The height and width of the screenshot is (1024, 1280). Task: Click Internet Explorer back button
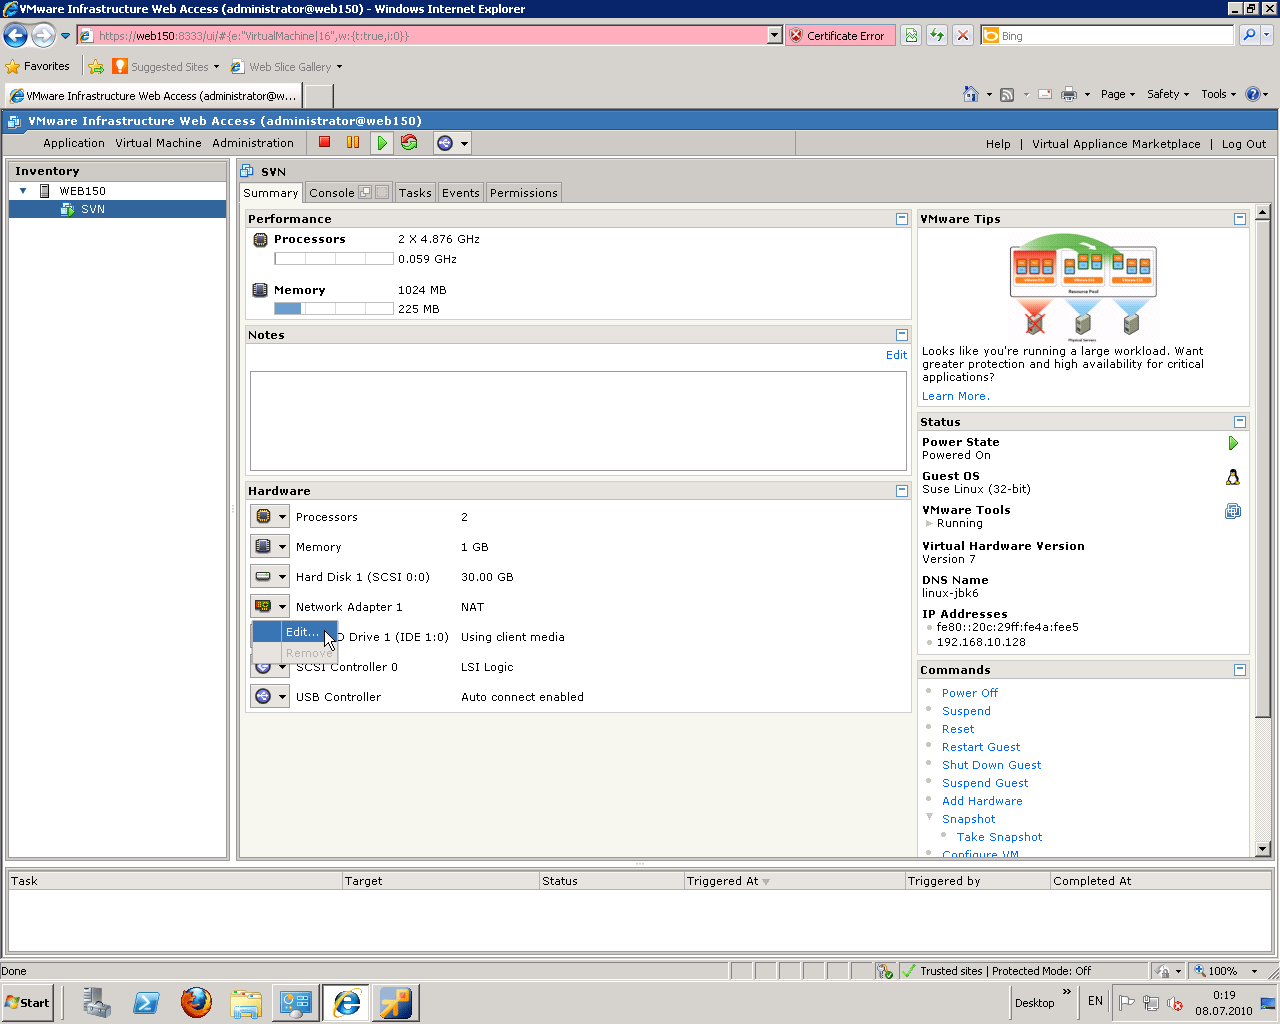(x=15, y=36)
